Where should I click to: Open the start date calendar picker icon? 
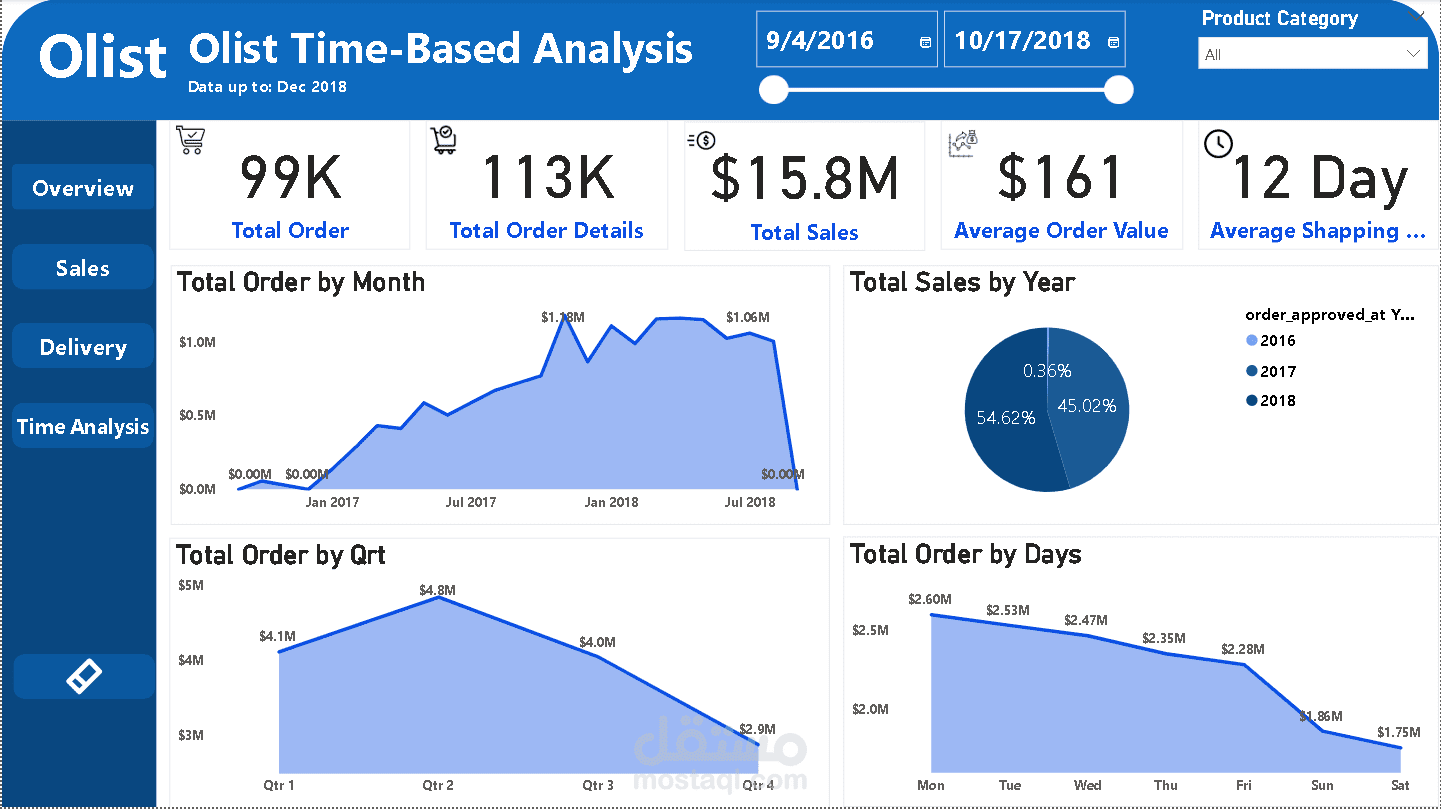point(925,42)
